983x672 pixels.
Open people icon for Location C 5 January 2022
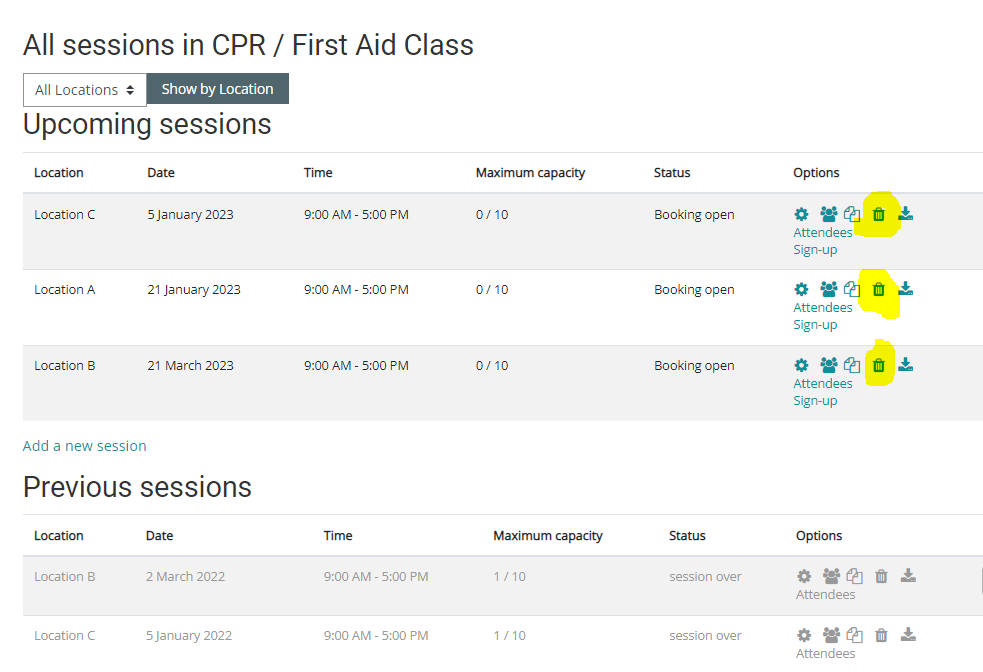pos(831,635)
